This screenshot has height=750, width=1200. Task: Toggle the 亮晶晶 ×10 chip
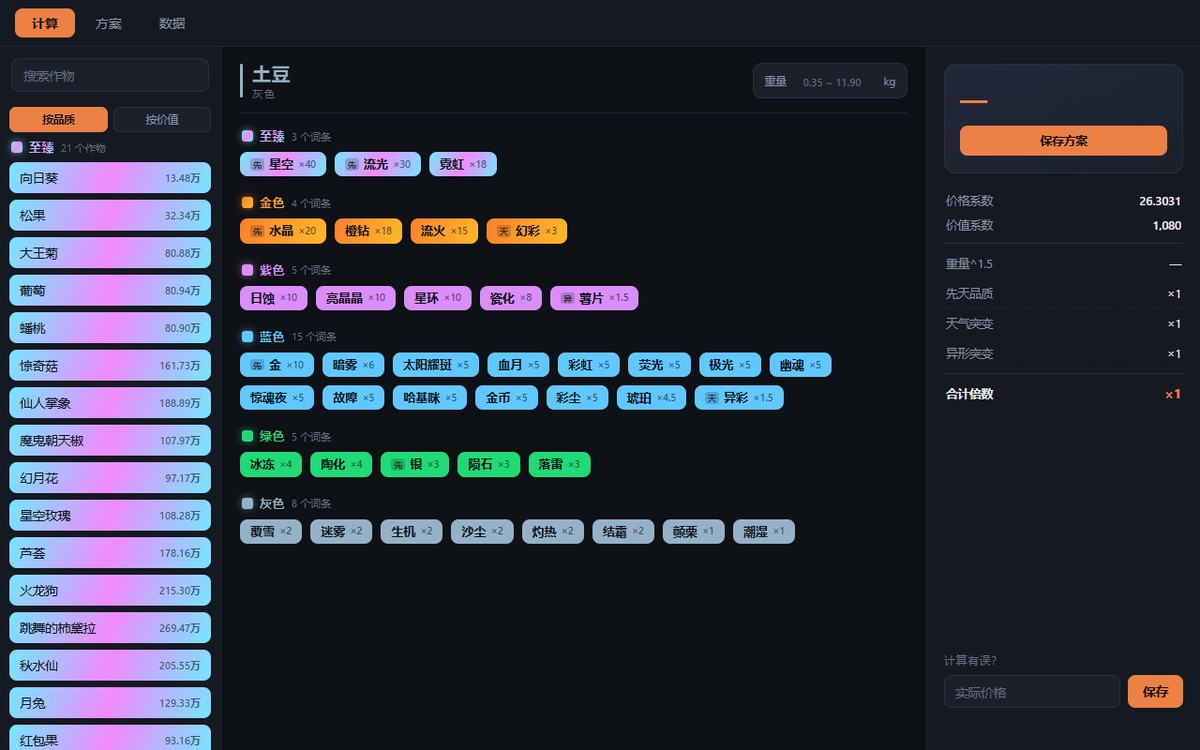356,298
